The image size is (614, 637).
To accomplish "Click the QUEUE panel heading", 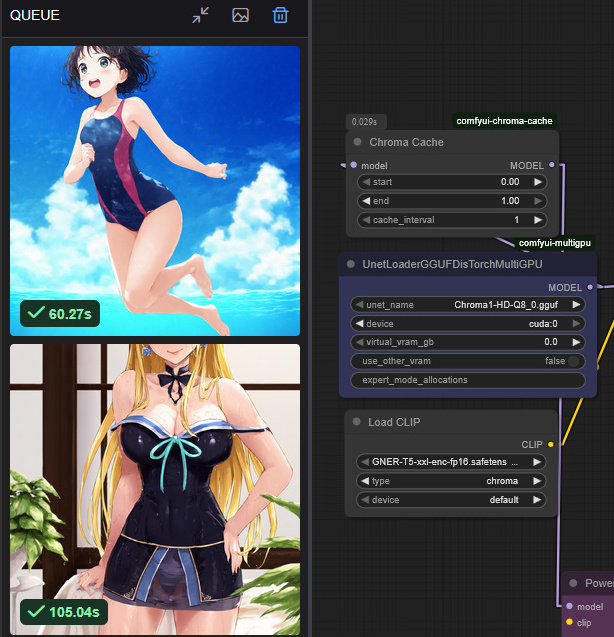I will (35, 15).
